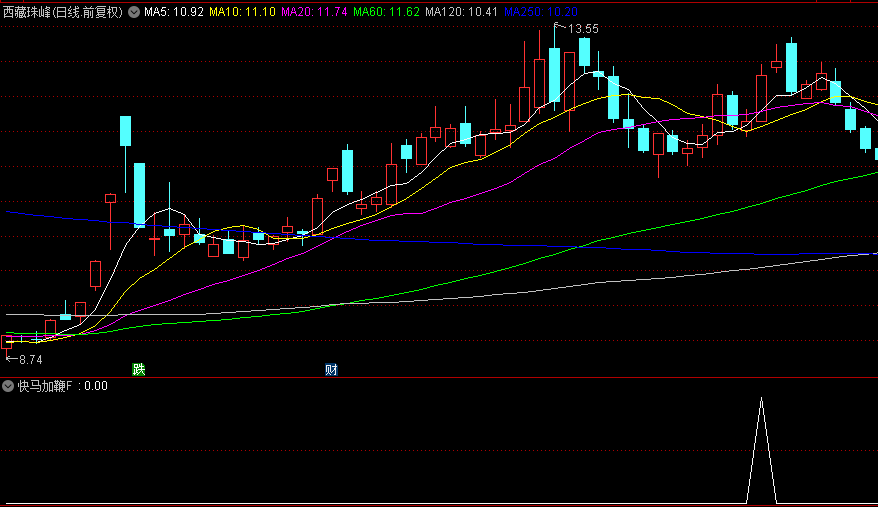This screenshot has width=878, height=507.
Task: Click the yellow MA10: 11.10 label
Action: (242, 12)
